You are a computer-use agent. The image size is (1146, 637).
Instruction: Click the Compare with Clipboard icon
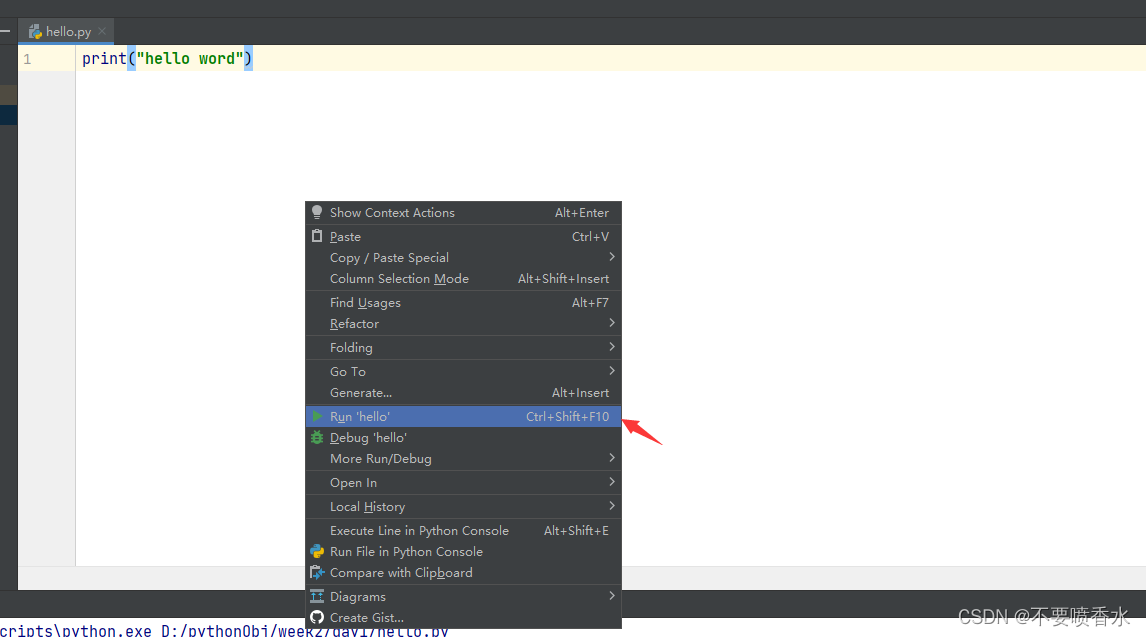click(x=317, y=572)
